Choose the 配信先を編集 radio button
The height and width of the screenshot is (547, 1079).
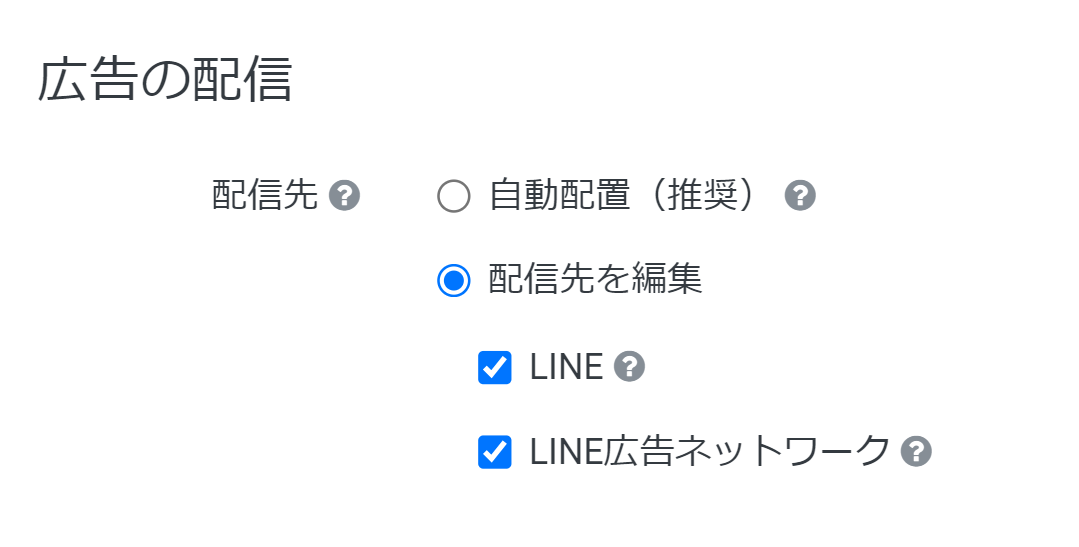[x=454, y=281]
